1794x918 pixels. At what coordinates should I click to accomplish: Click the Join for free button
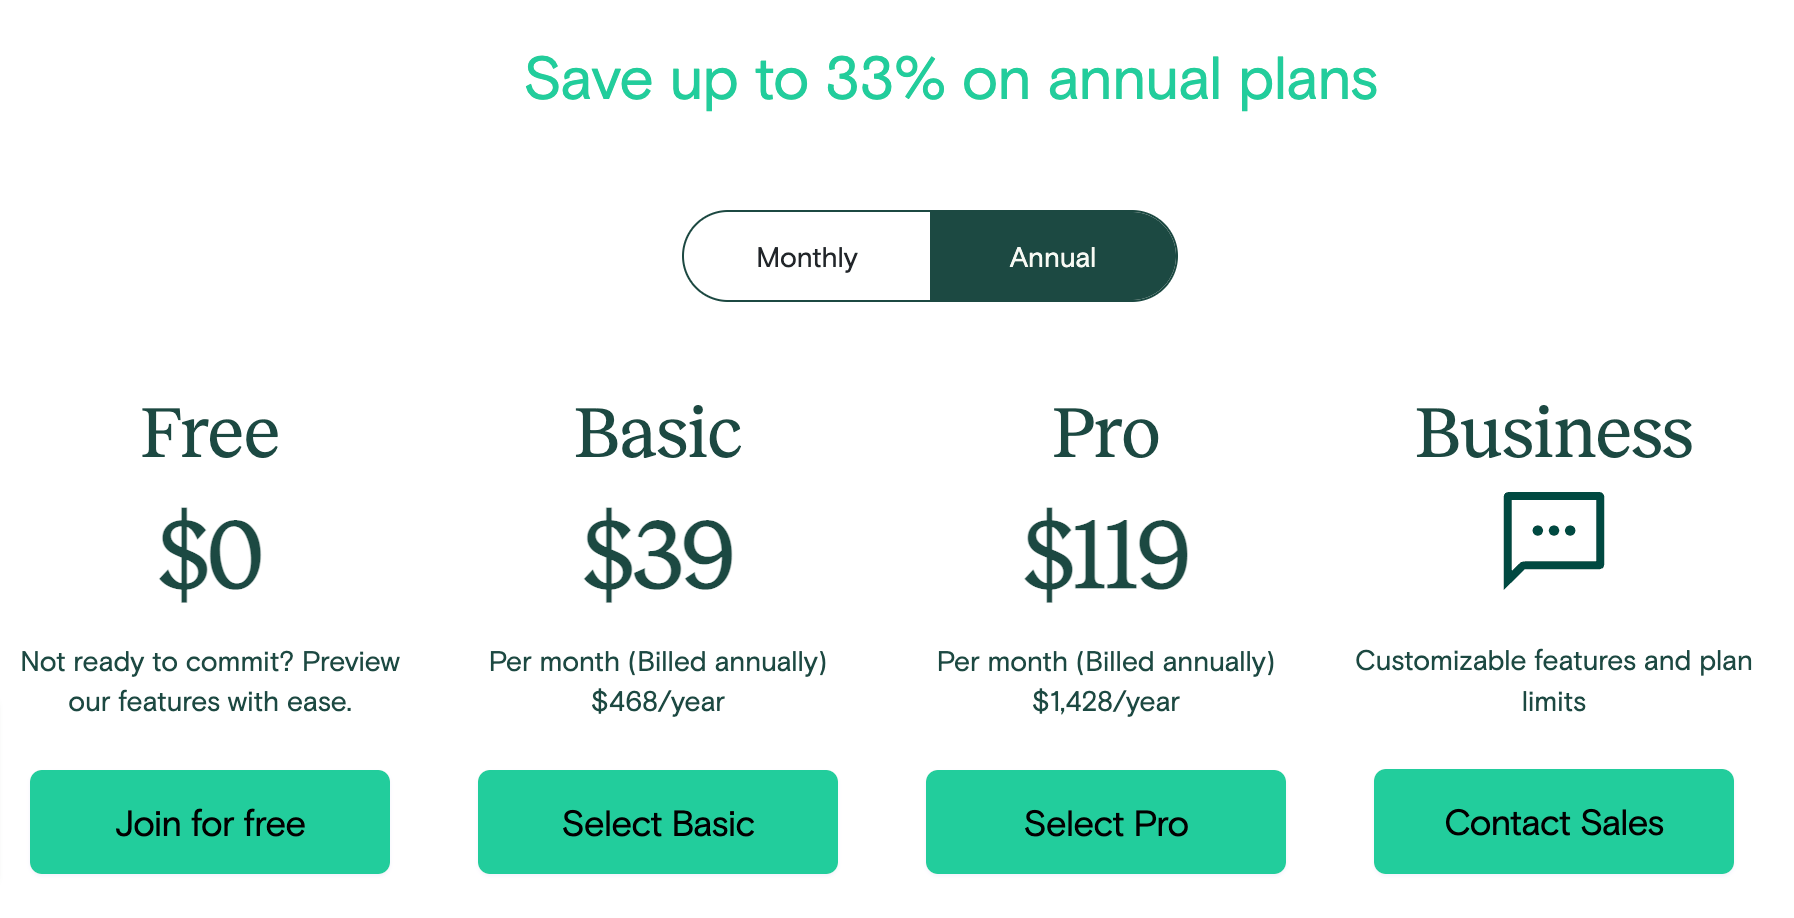coord(209,822)
